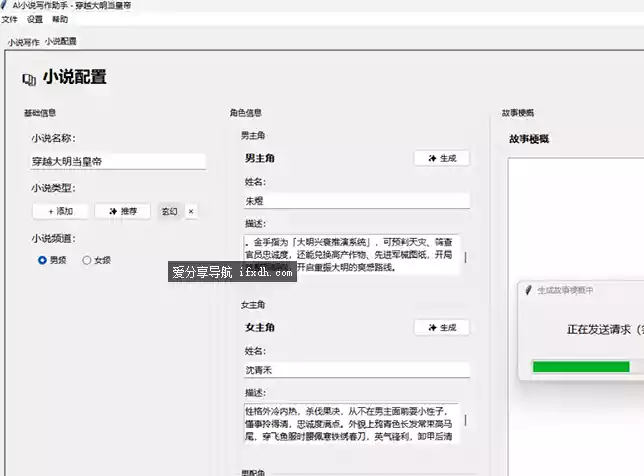The height and width of the screenshot is (476, 644).
Task: Click the 正在发送请求 status text
Action: tap(605, 329)
